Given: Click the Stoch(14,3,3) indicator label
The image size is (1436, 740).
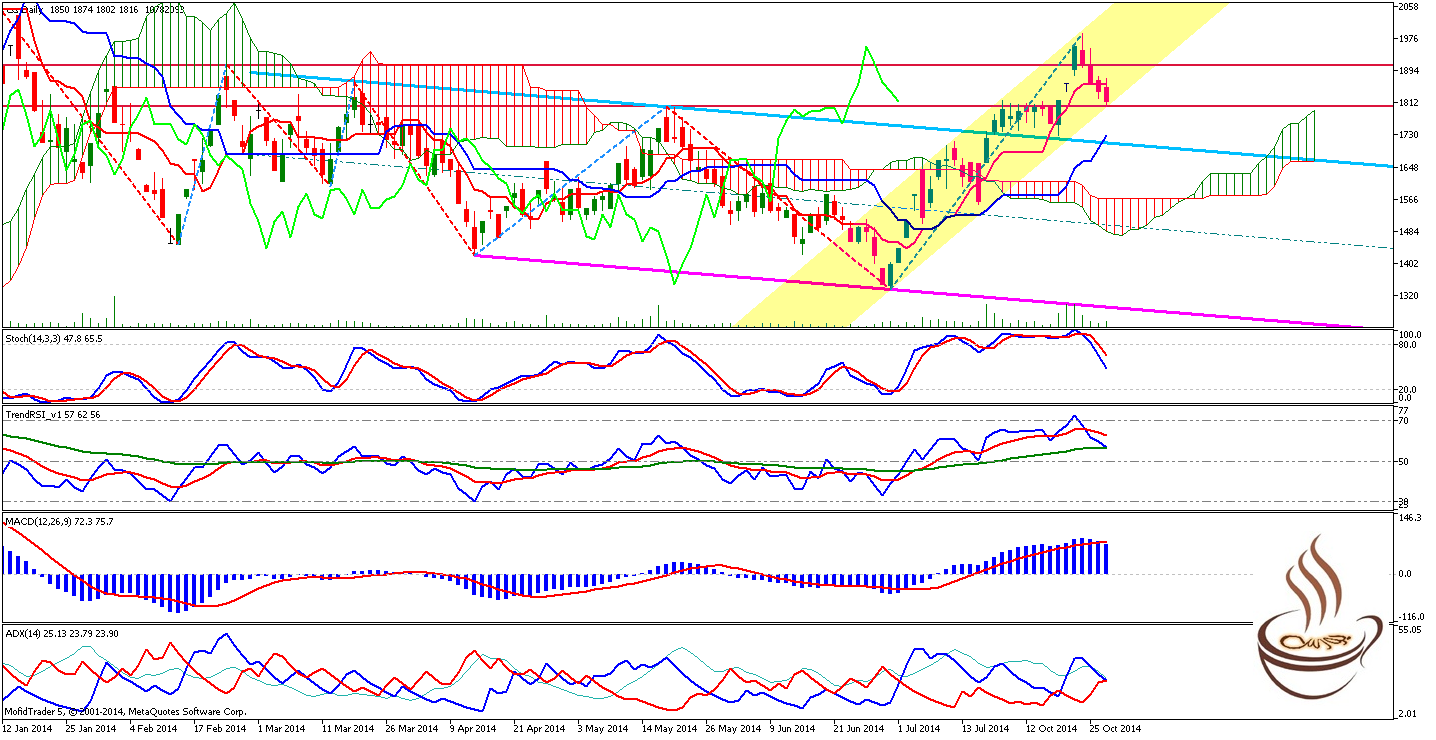Looking at the screenshot, I should pyautogui.click(x=53, y=339).
